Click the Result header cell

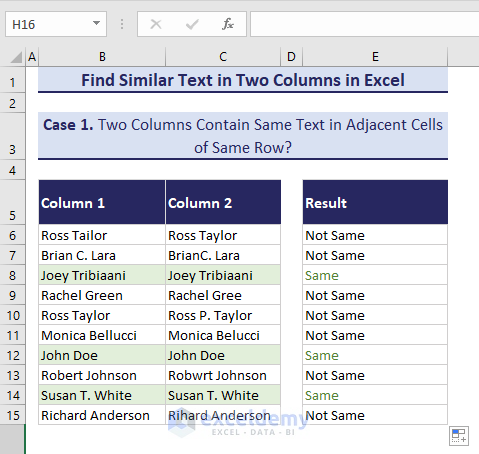pyautogui.click(x=375, y=202)
